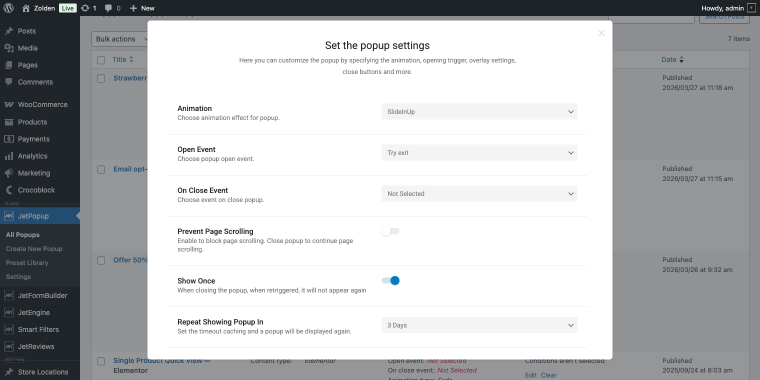Click the Products box icon
760x380 pixels.
pyautogui.click(x=9, y=122)
